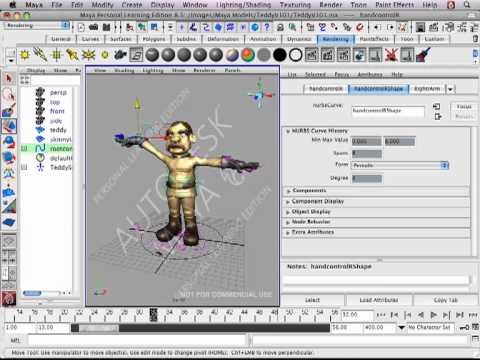Click the question mark help icon
The width and height of the screenshot is (480, 360).
coord(267,27)
